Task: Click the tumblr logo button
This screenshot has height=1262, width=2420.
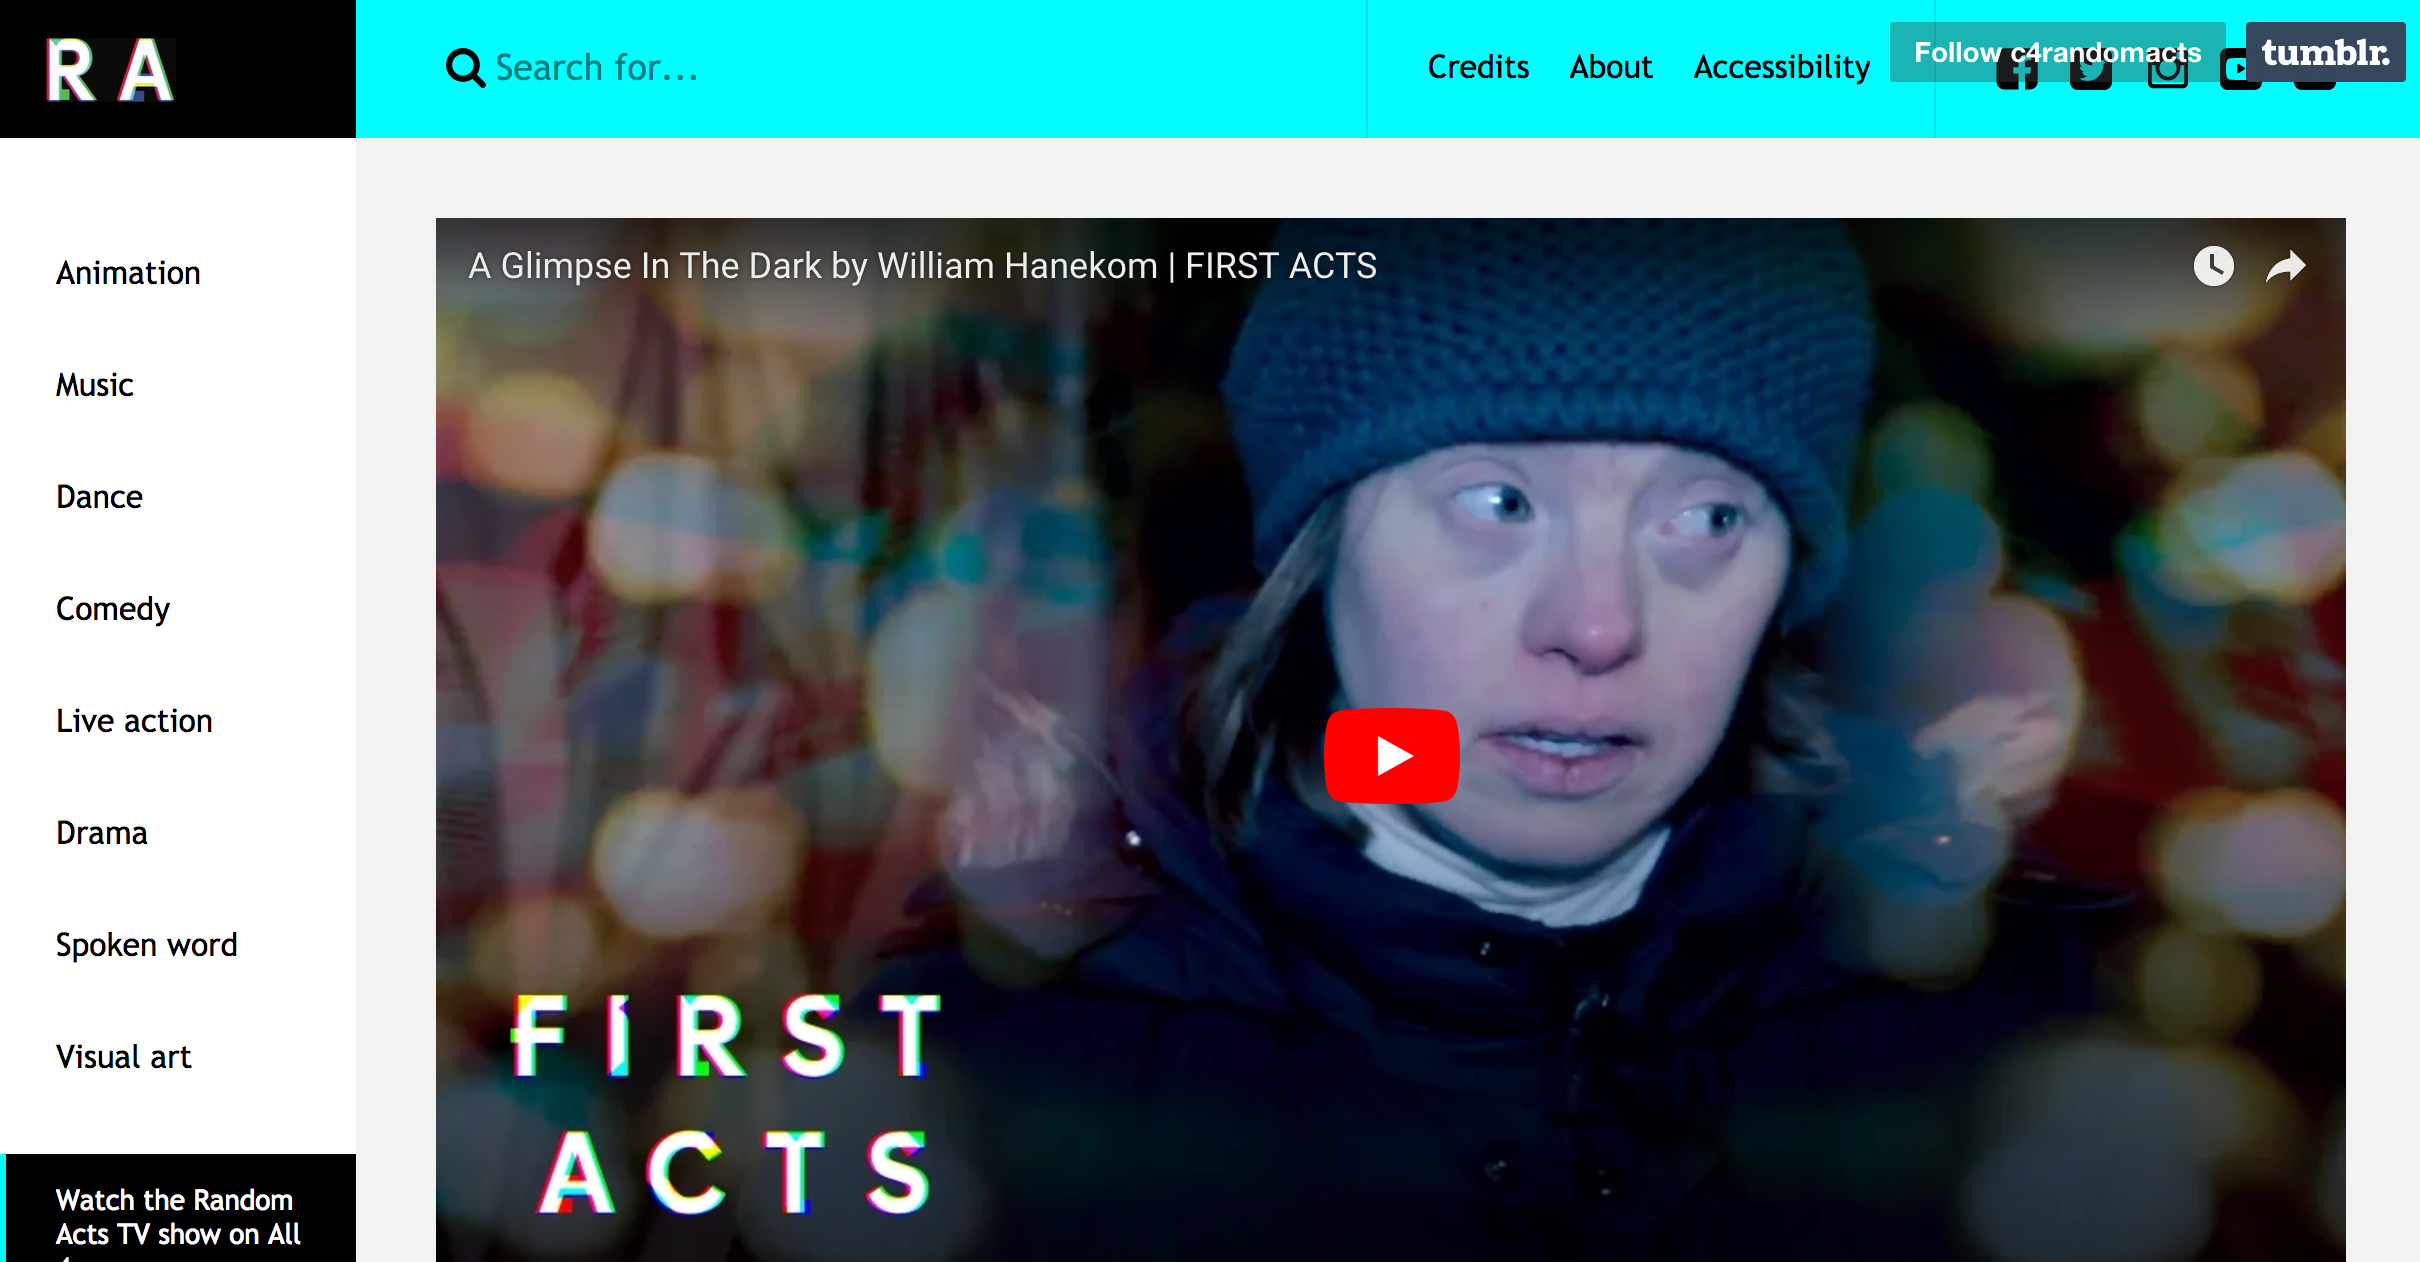Action: [x=2325, y=52]
